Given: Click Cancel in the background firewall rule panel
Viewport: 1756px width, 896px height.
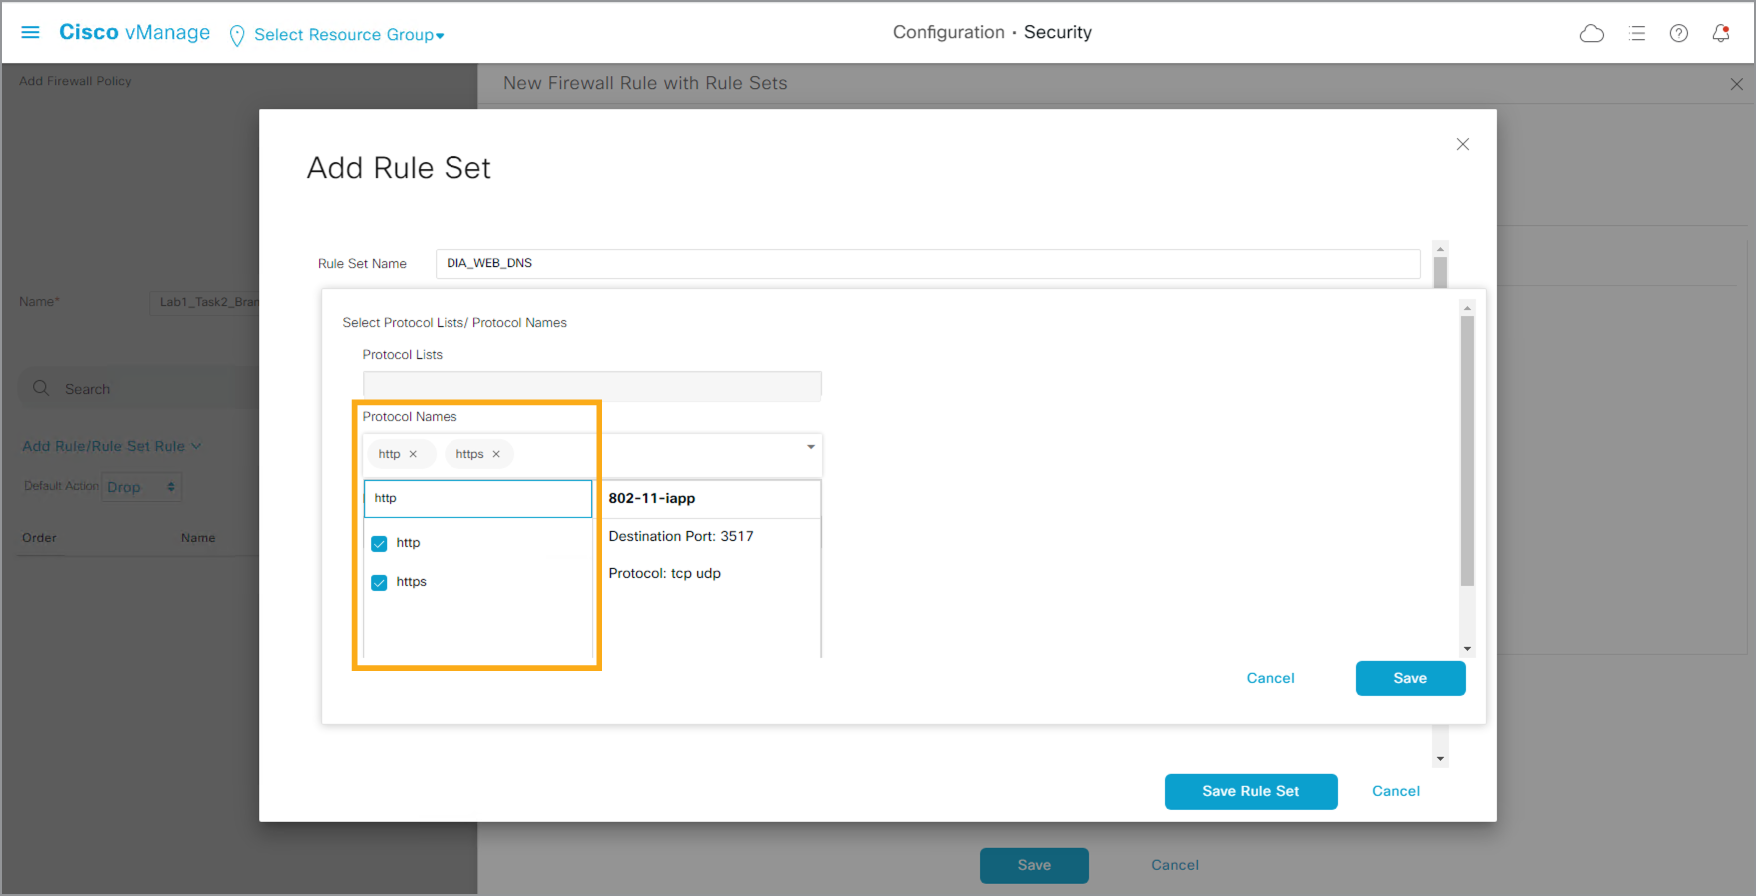Looking at the screenshot, I should click(1175, 865).
